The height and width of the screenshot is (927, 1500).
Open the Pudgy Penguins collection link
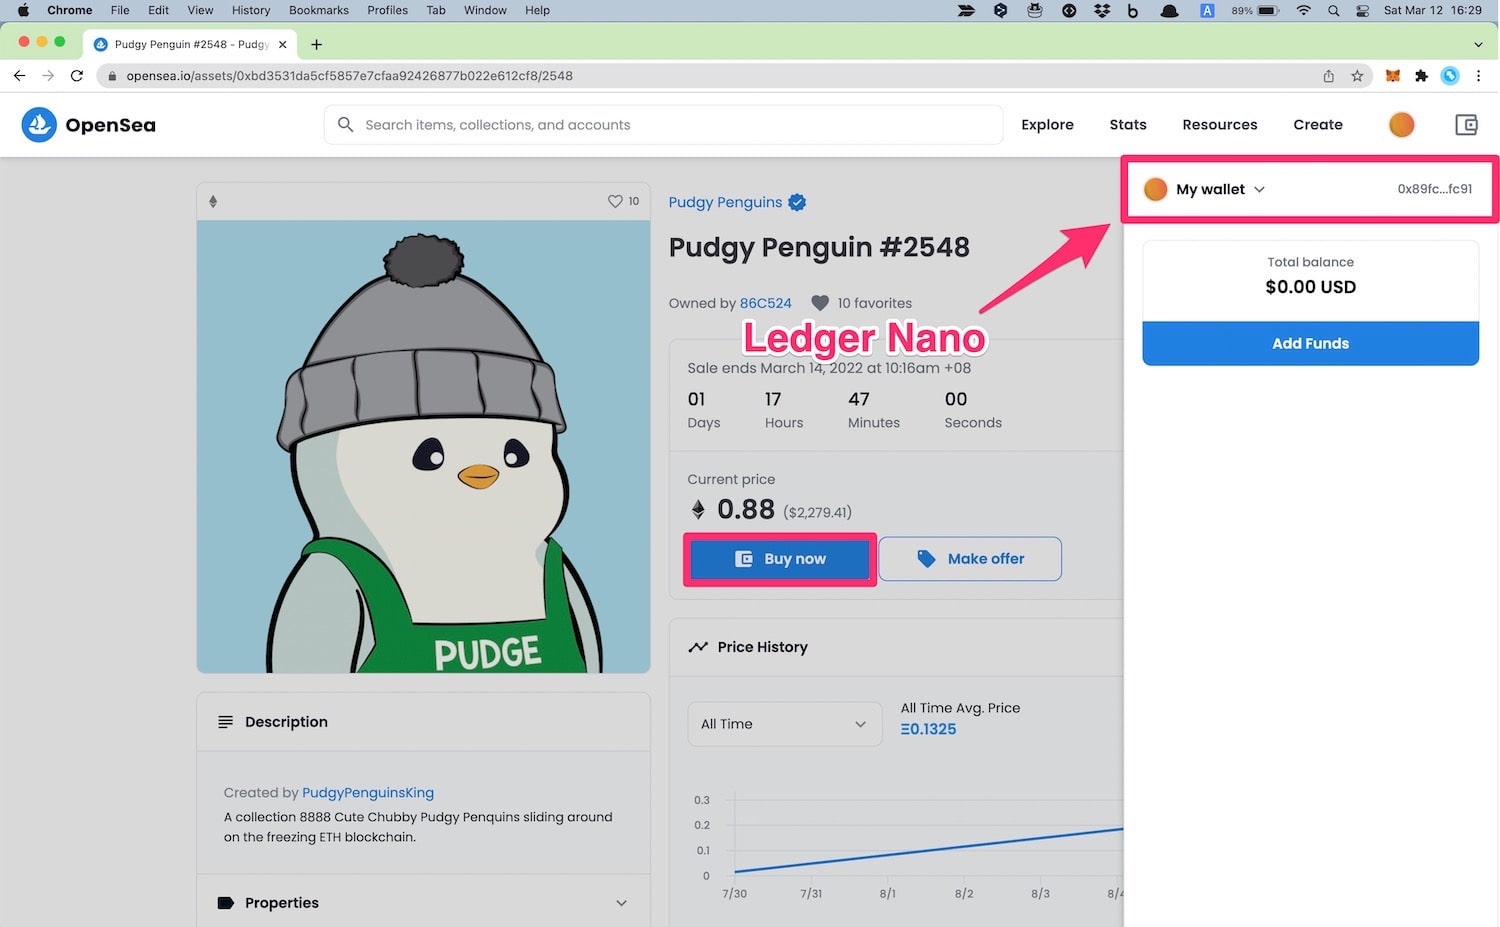click(725, 202)
